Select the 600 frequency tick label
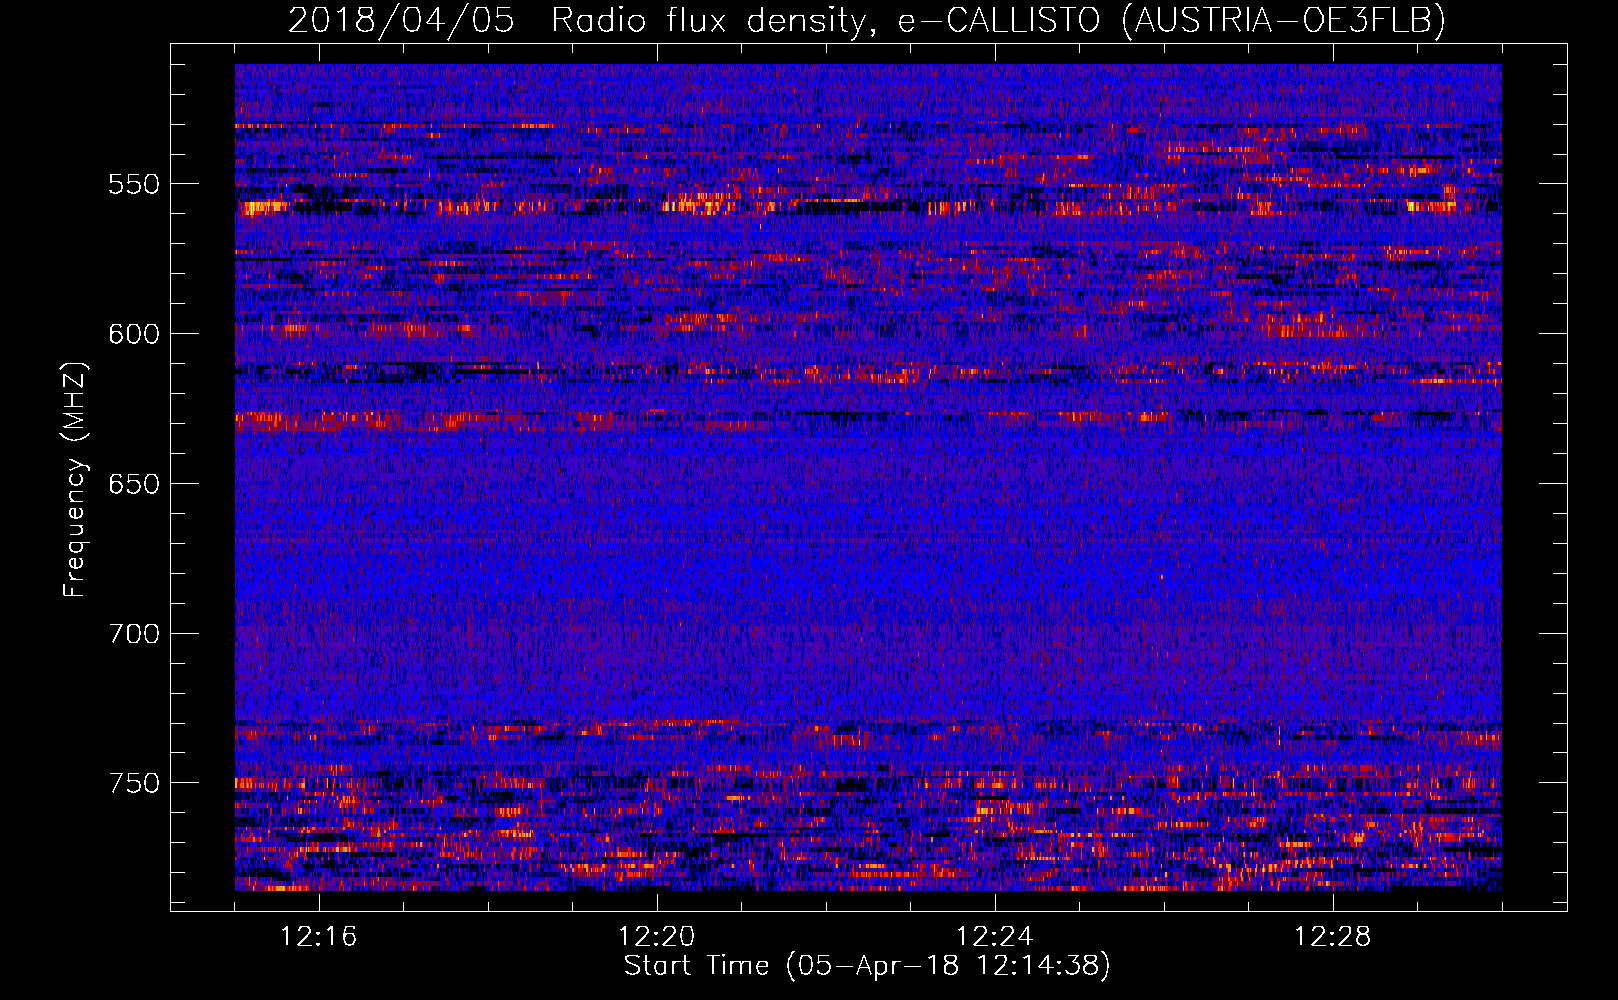 coord(134,334)
